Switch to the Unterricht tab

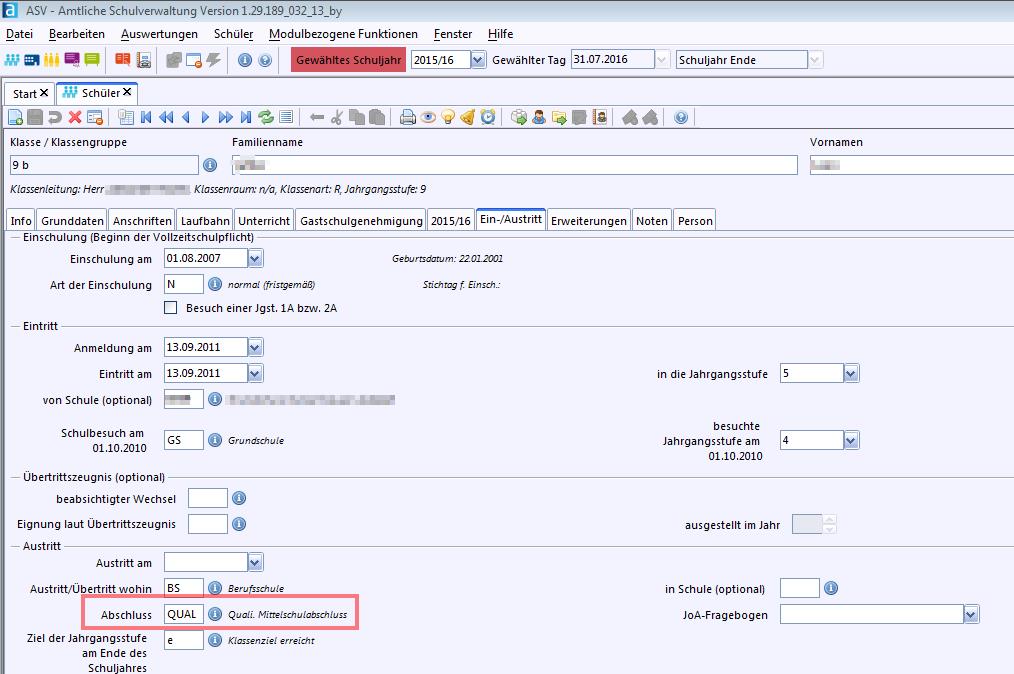(x=264, y=221)
